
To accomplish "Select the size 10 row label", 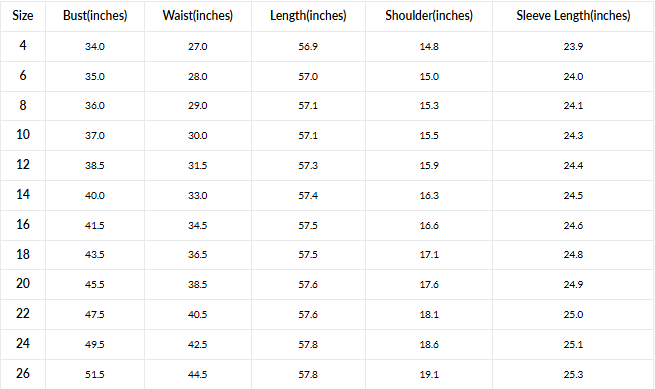I will (23, 135).
